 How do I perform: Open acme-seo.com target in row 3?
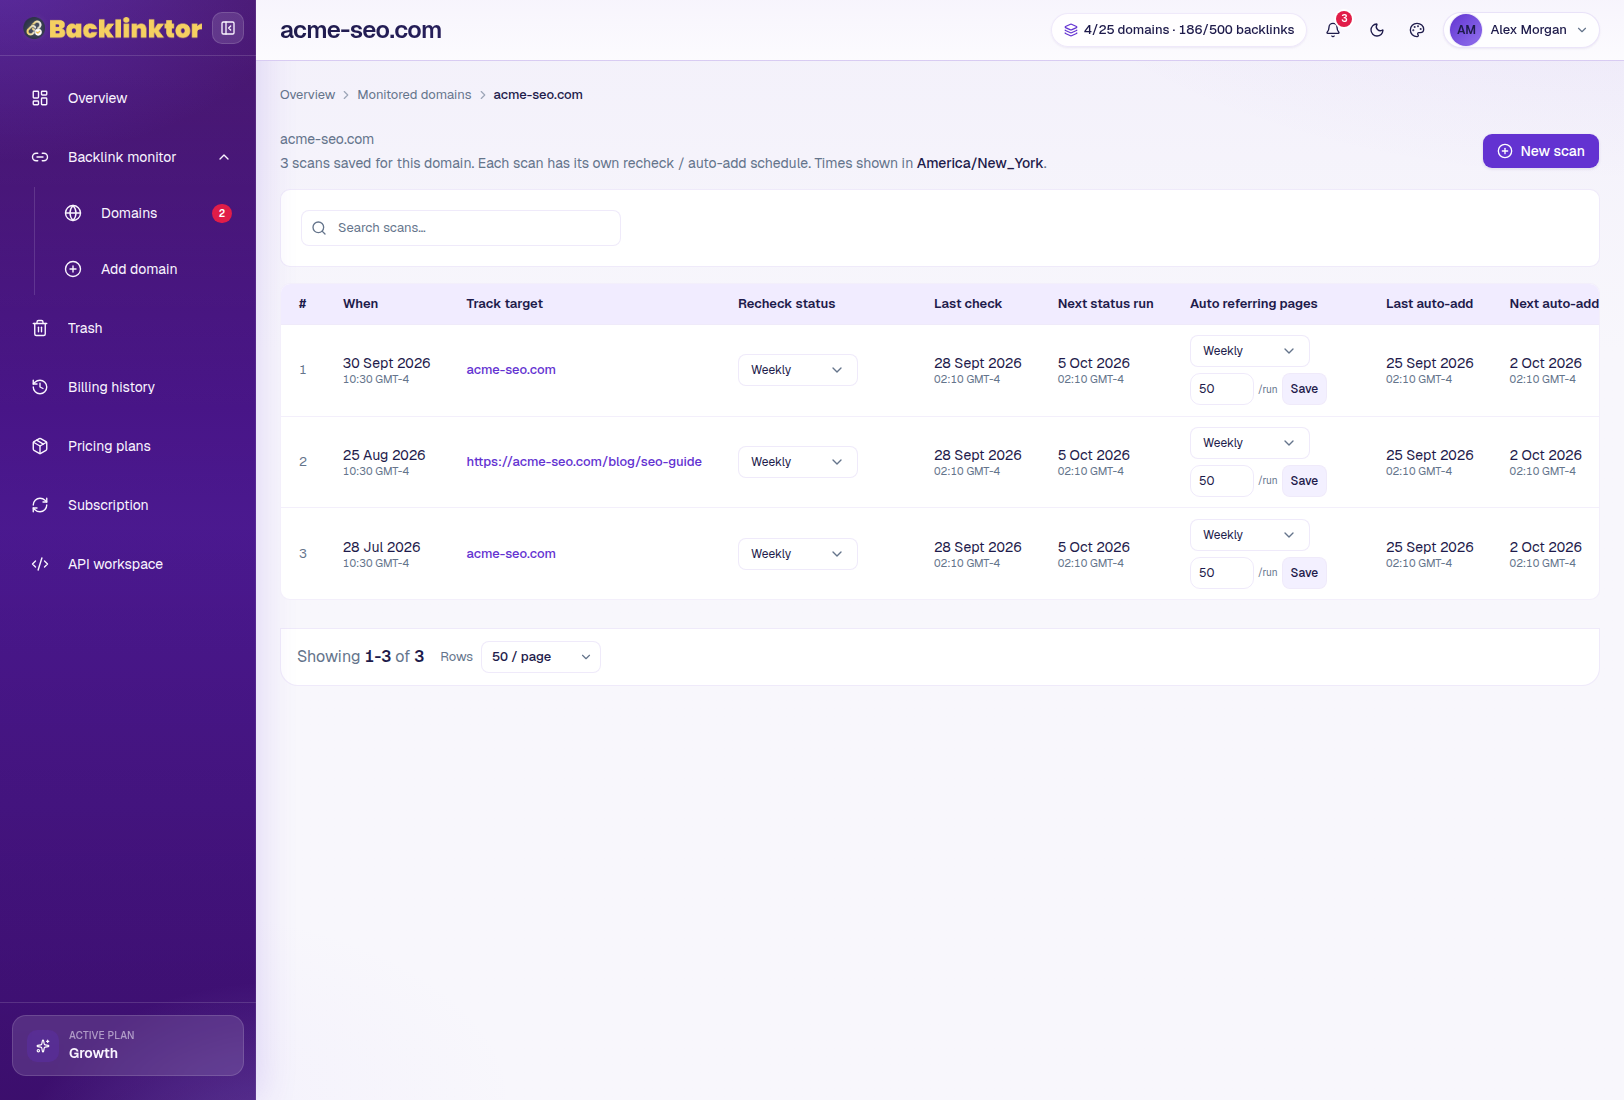(511, 554)
